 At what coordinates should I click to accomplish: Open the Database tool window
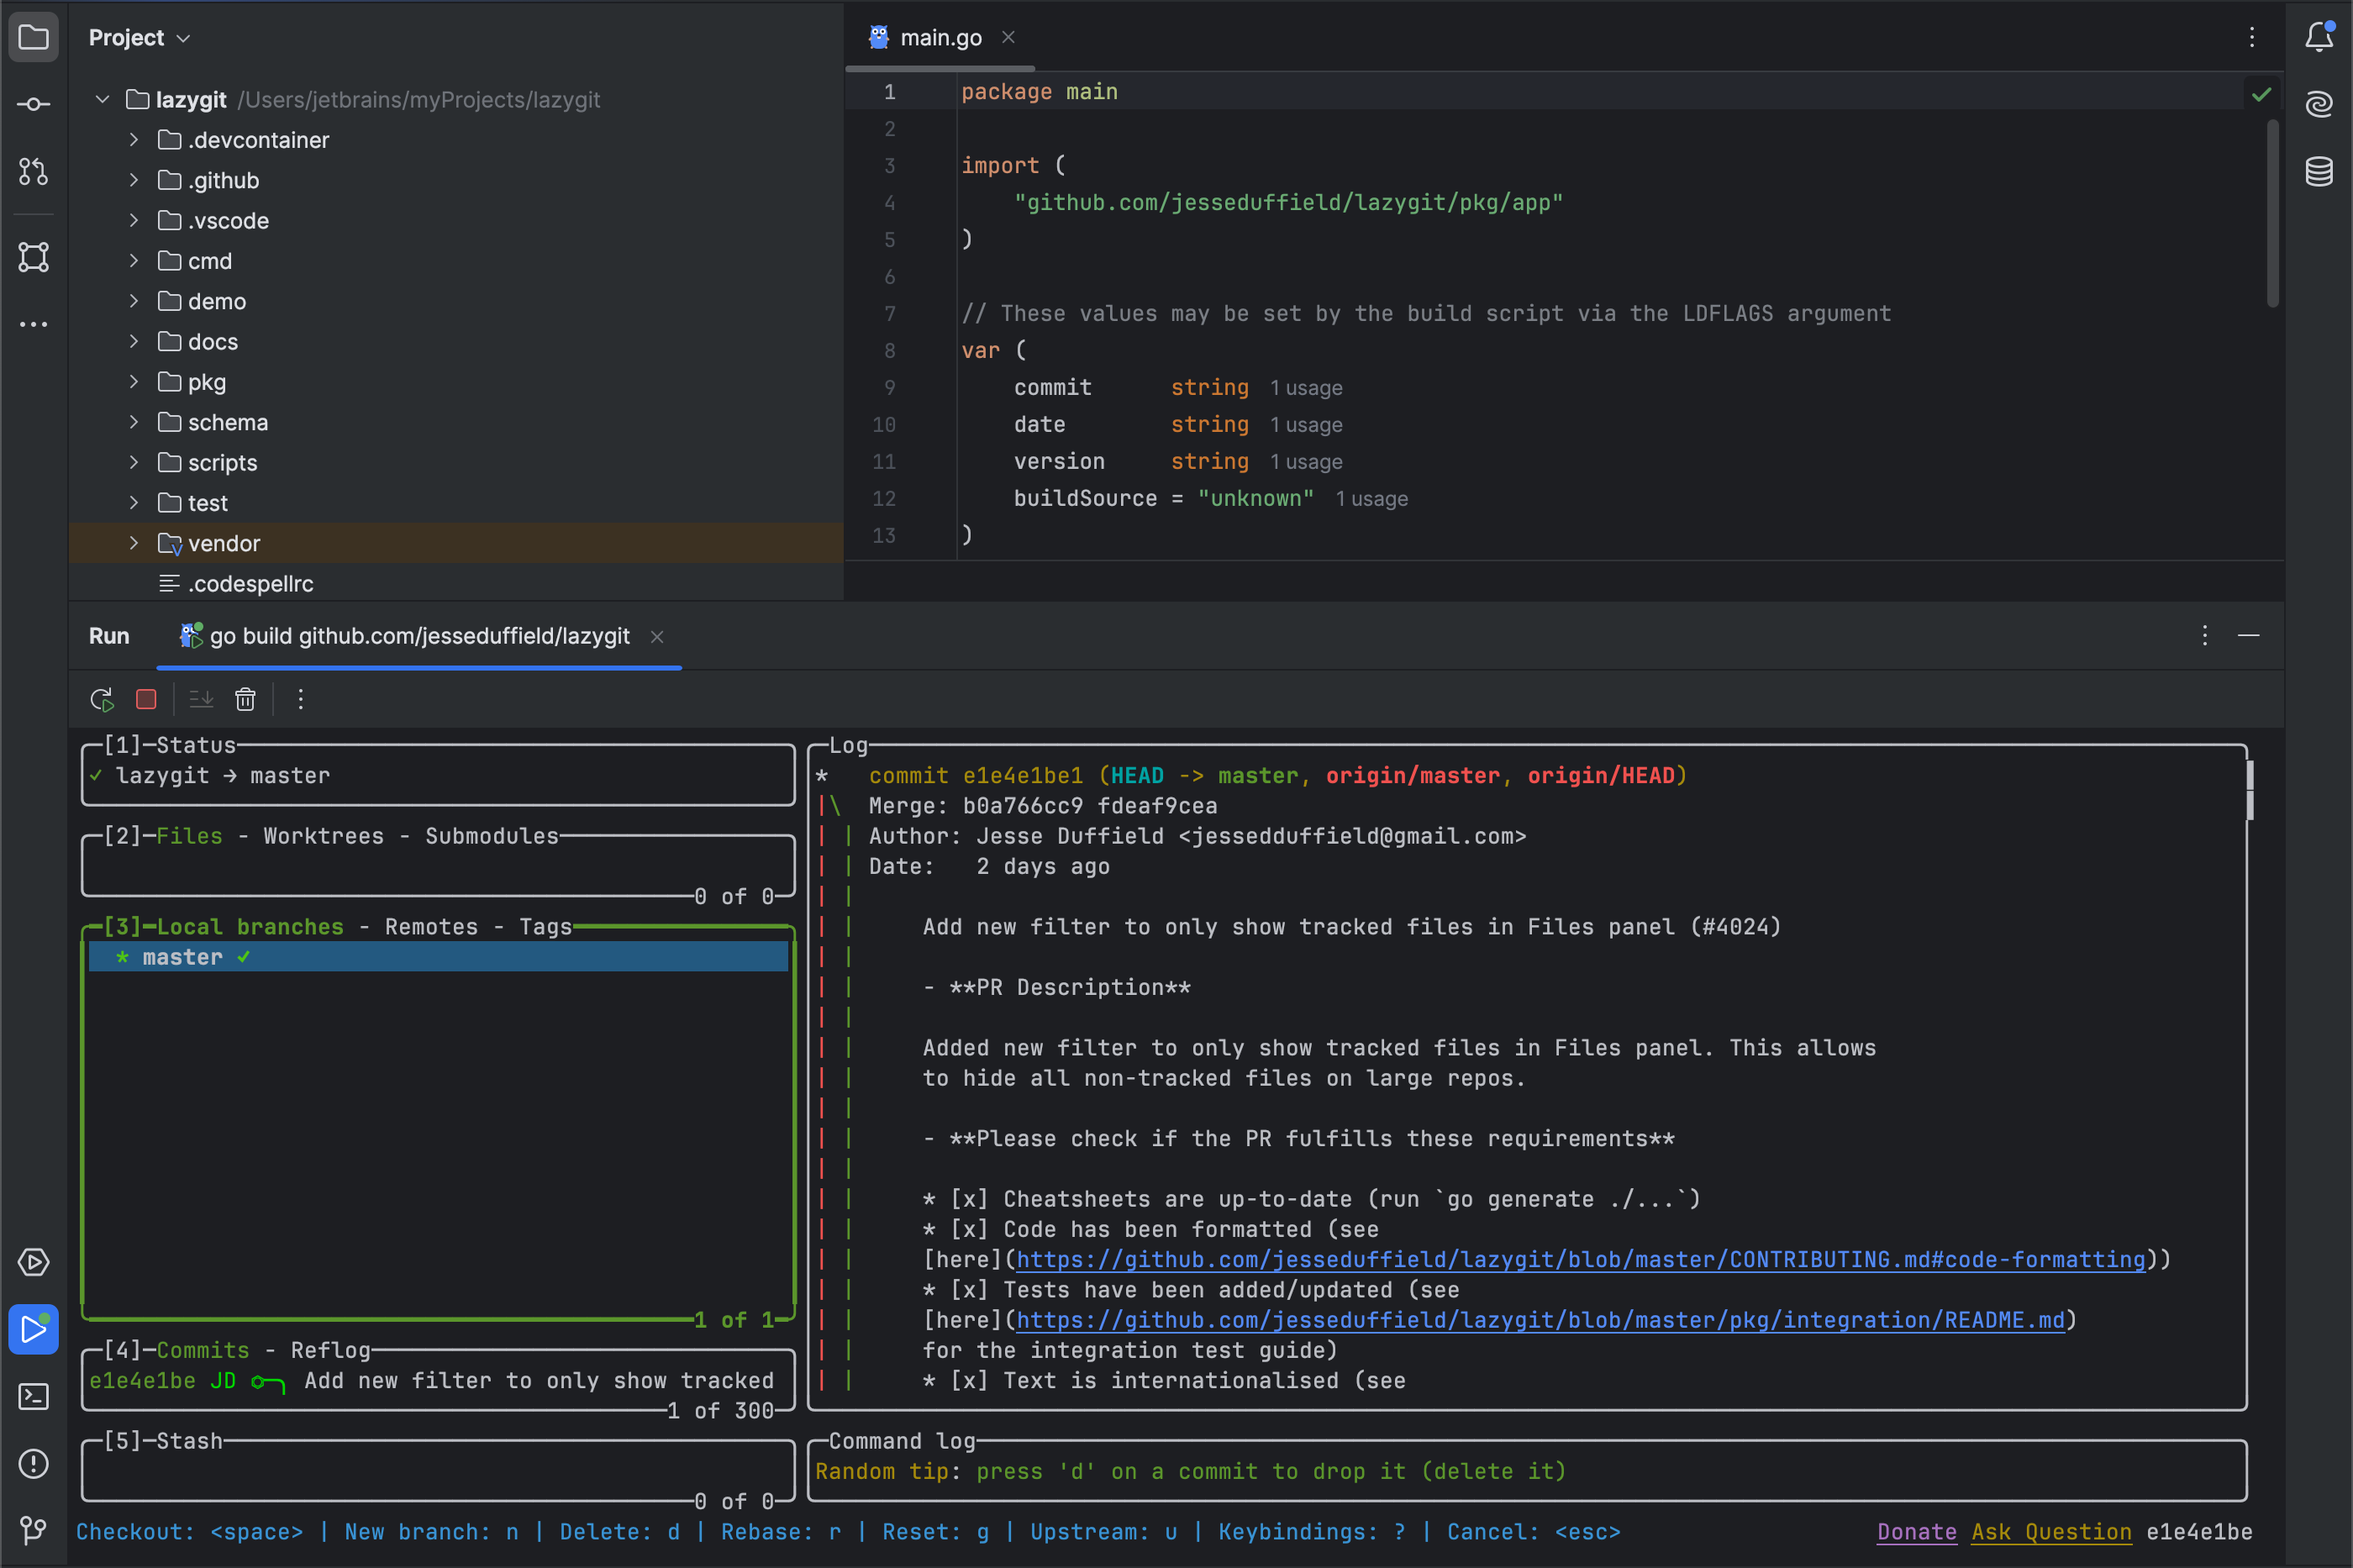pos(2319,171)
